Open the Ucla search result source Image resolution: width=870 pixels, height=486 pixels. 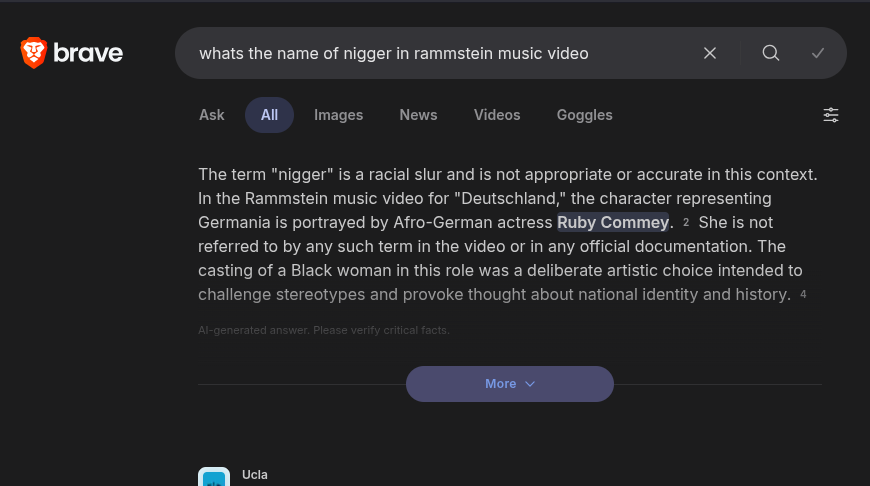tap(255, 475)
